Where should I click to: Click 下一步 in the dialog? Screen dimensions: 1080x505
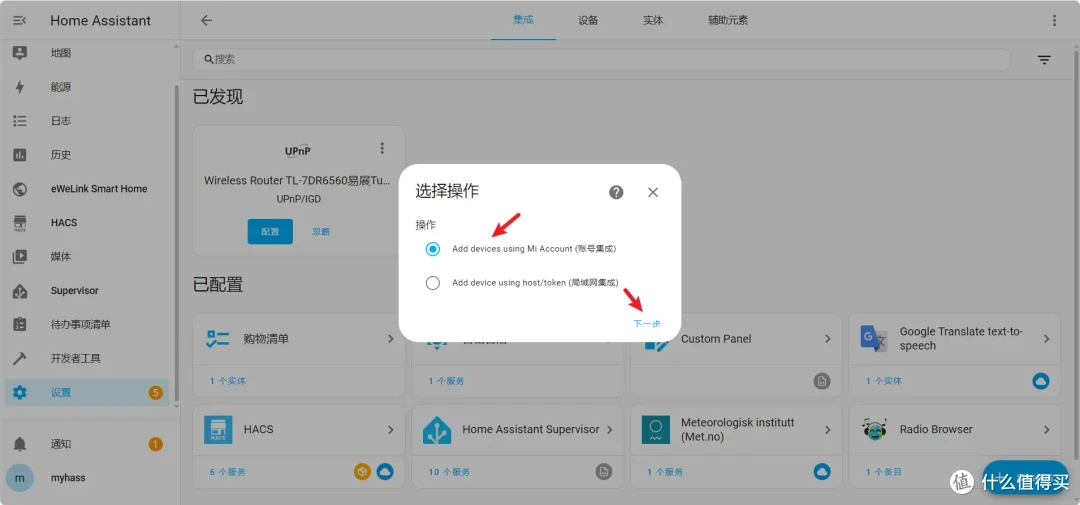point(647,324)
